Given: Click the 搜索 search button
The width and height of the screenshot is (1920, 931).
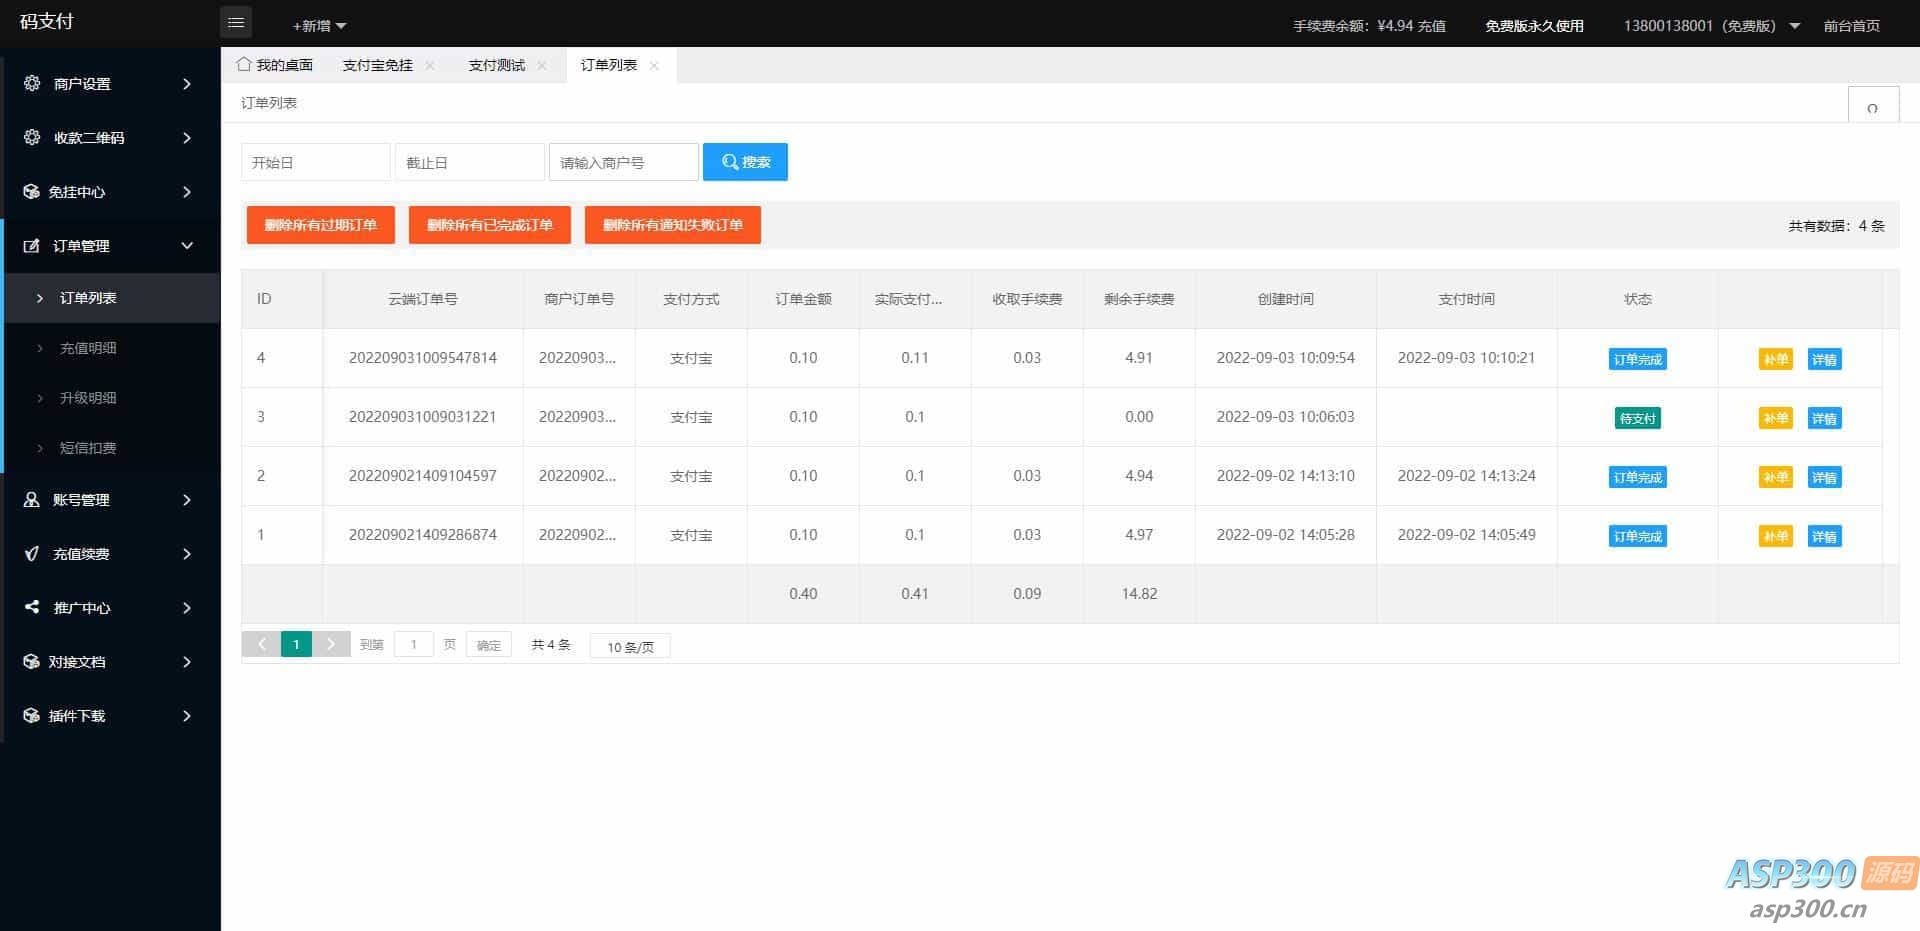Looking at the screenshot, I should coord(745,162).
